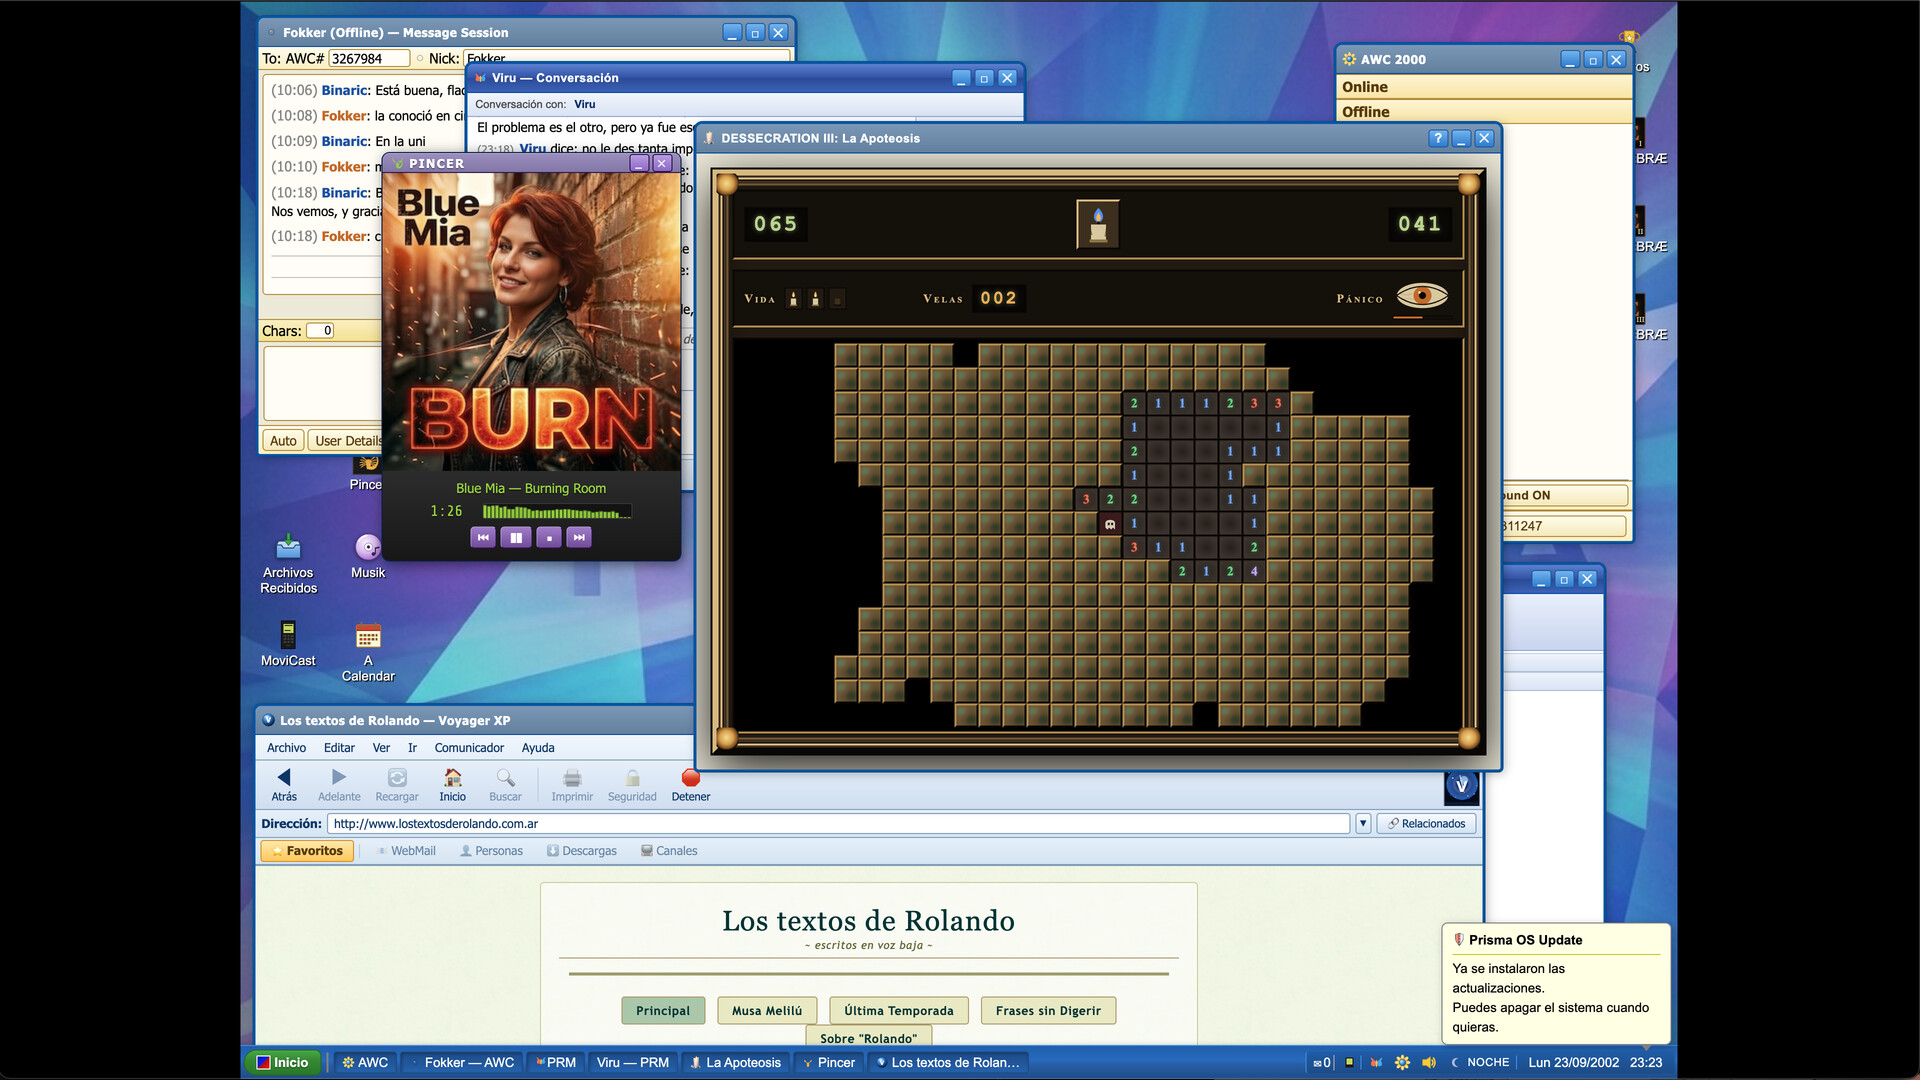1920x1080 pixels.
Task: Switch to La Apoteosis taskbar item
Action: coord(736,1063)
